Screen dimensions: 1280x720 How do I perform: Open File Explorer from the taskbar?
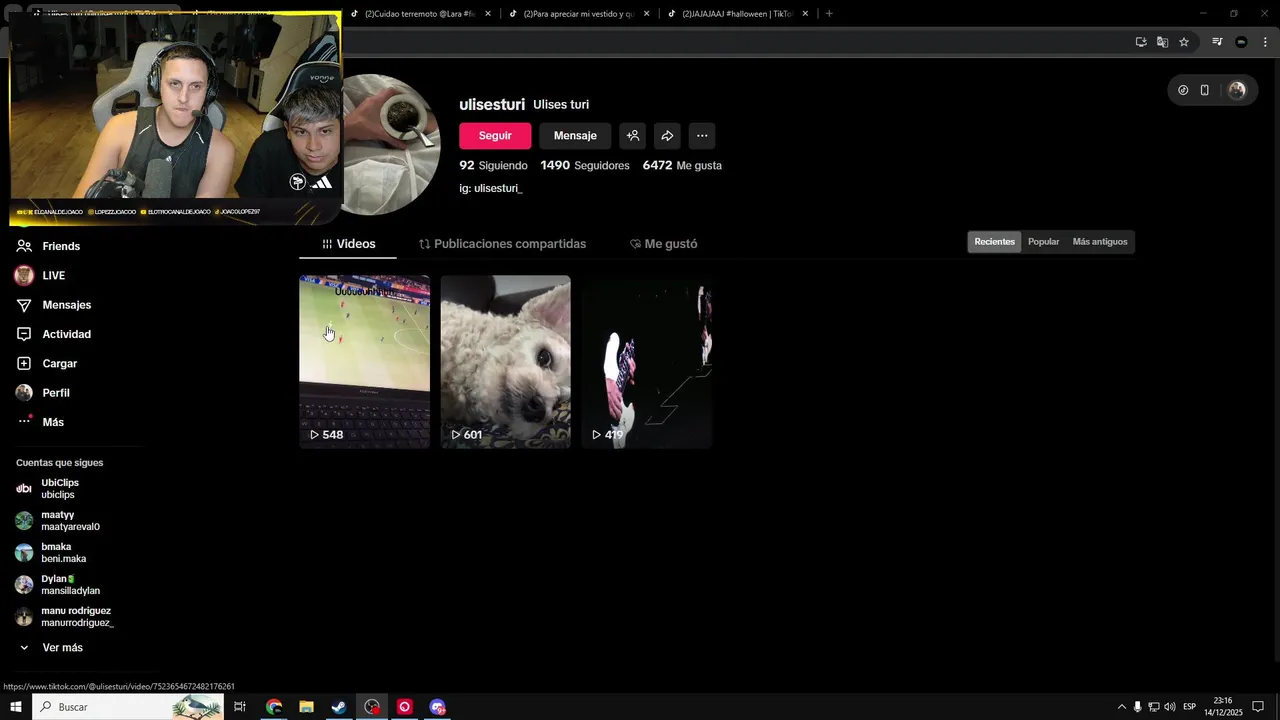(307, 707)
